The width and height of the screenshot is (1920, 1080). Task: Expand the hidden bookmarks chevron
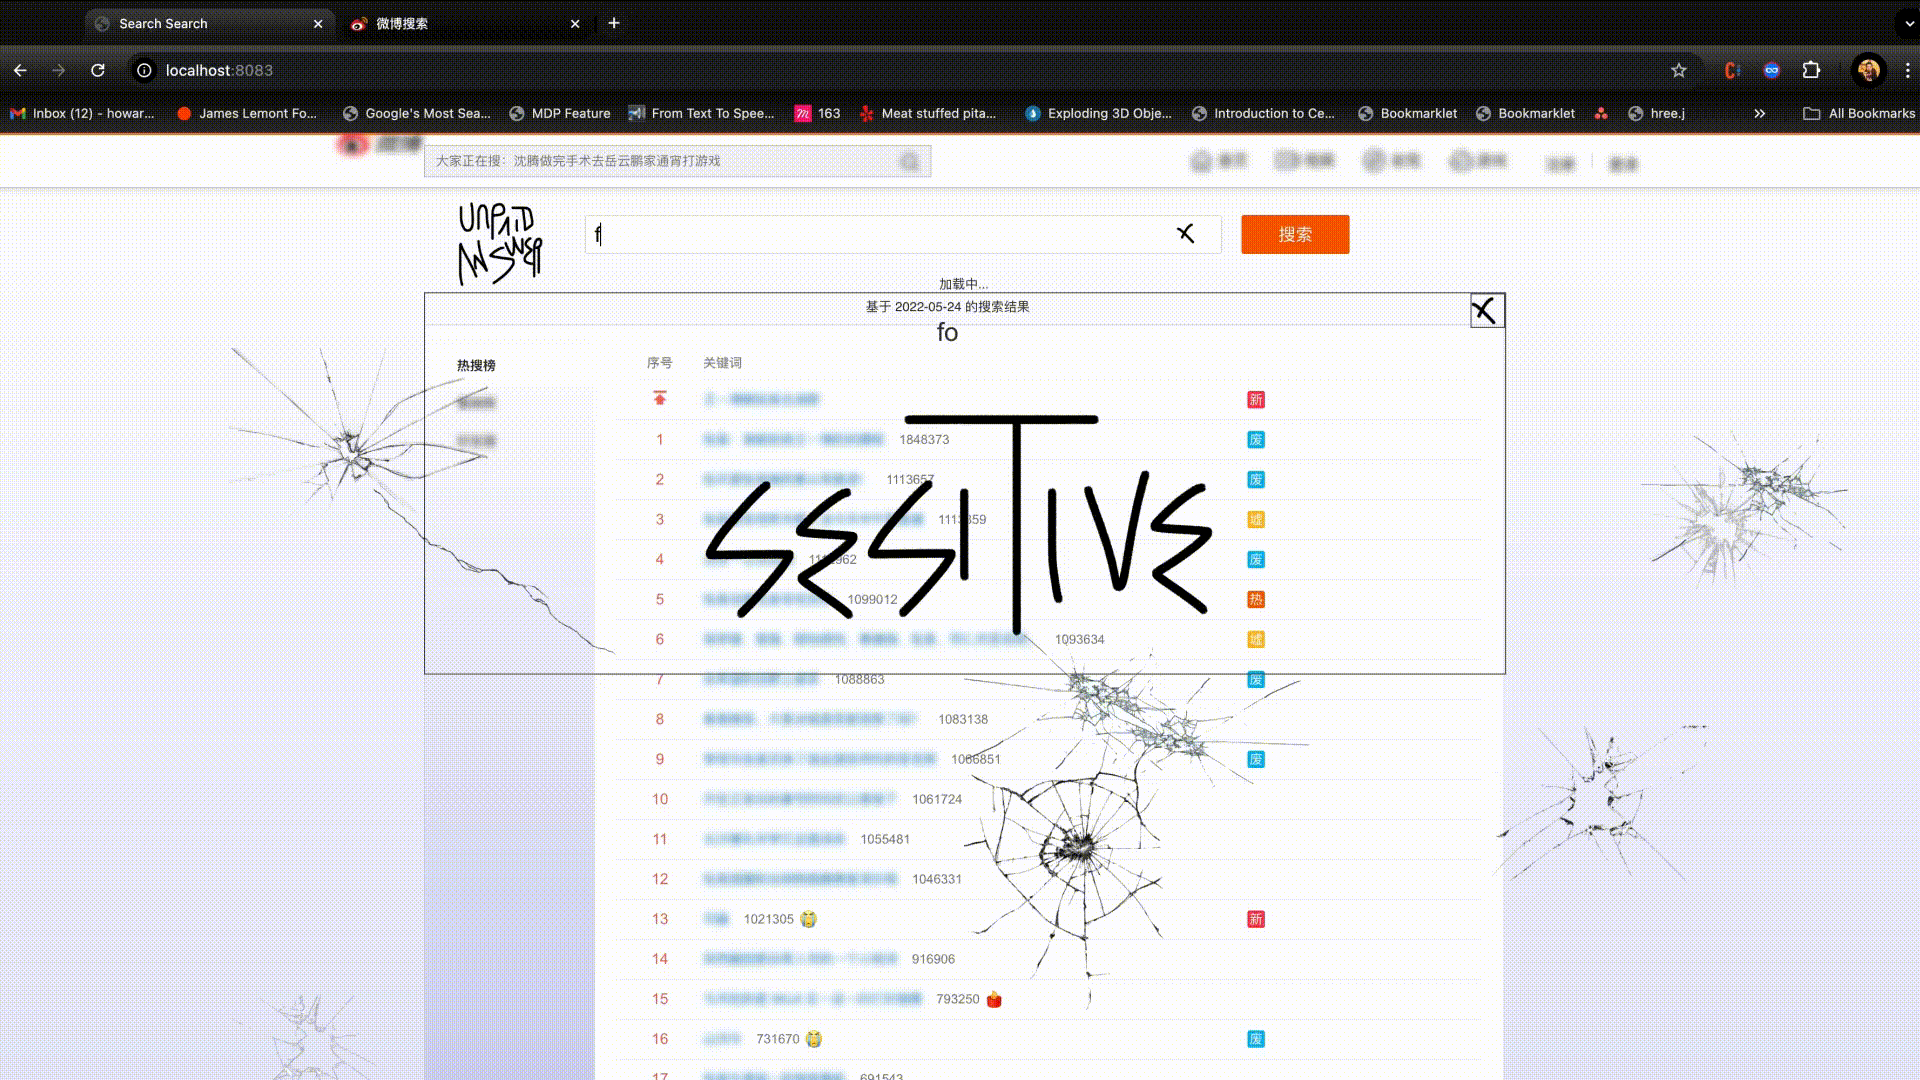tap(1759, 113)
